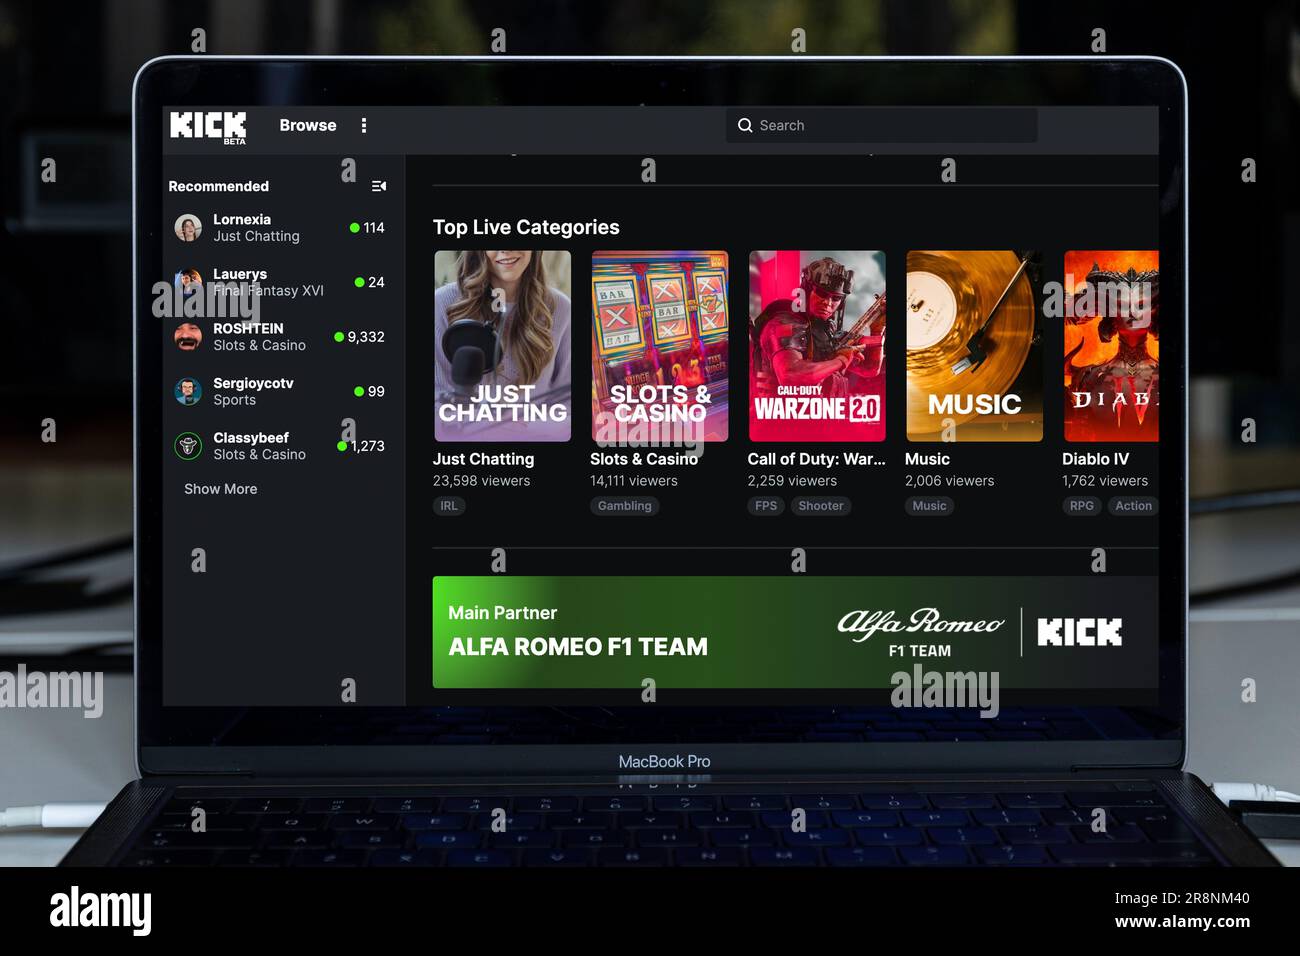Open Diablo IV category thumbnail
Image resolution: width=1300 pixels, height=956 pixels.
pyautogui.click(x=1111, y=346)
